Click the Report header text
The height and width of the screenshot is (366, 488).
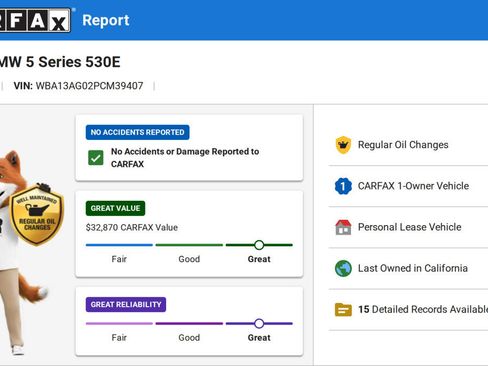(106, 20)
